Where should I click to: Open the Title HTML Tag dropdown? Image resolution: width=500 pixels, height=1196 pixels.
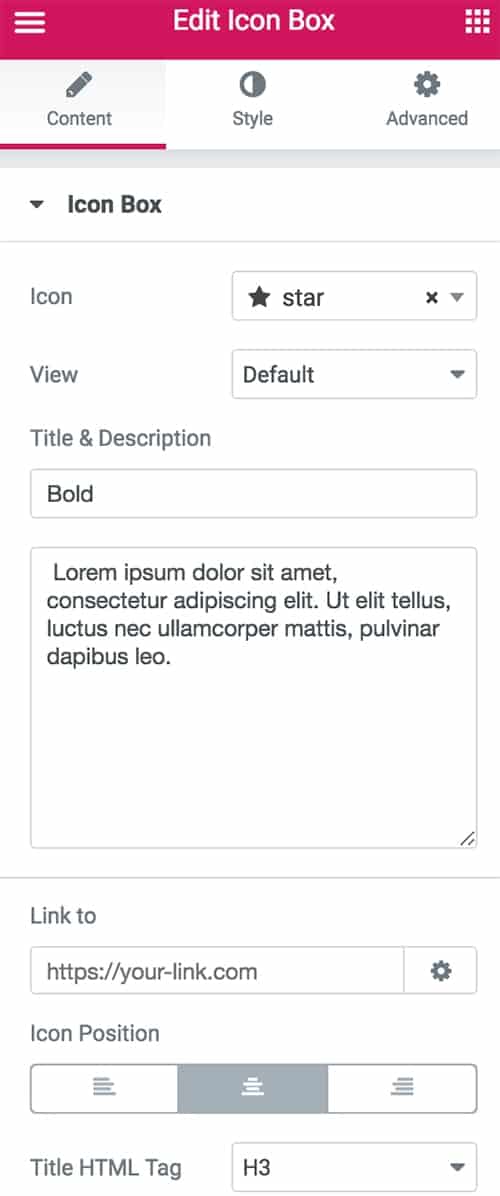[354, 1167]
